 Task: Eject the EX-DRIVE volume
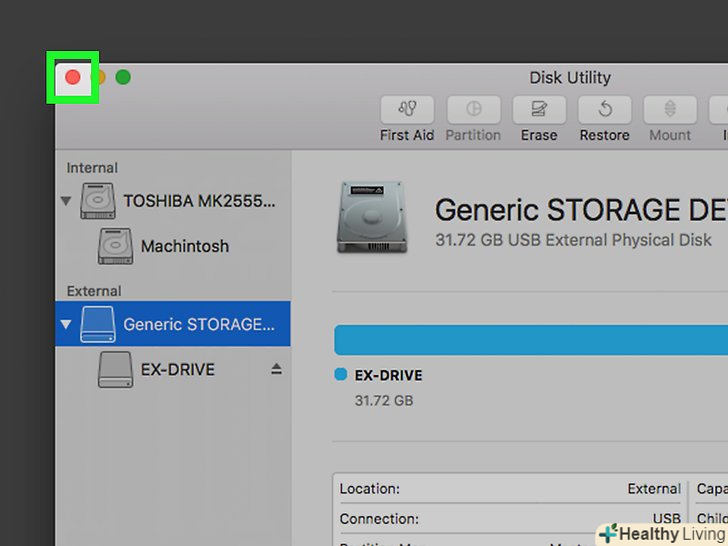tap(276, 369)
